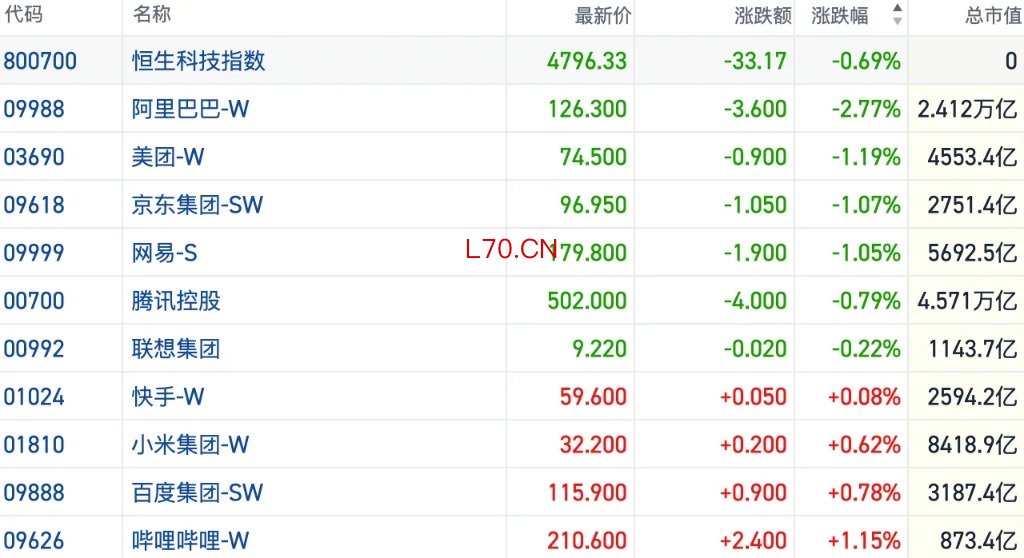Sort by the 最新价 column header
1024x558 pixels.
603,15
